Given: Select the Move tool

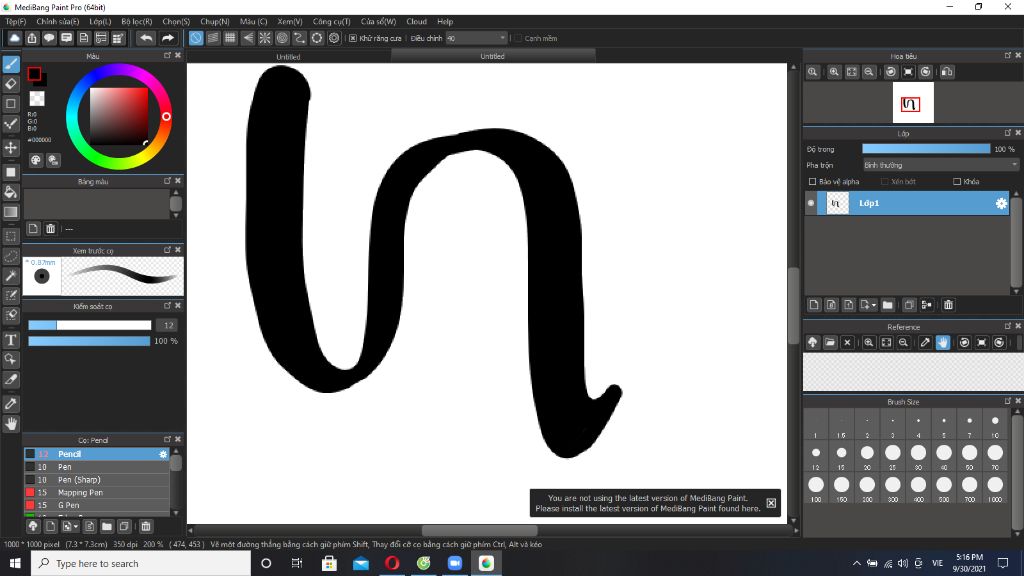Looking at the screenshot, I should coord(11,146).
